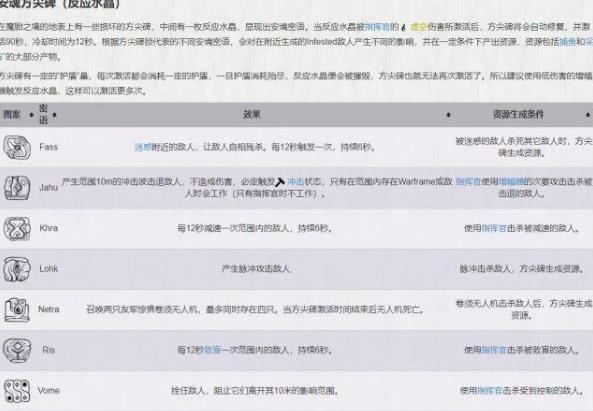Click the hammer impact icon in Jahu row
This screenshot has width=593, height=411.
tap(280, 182)
